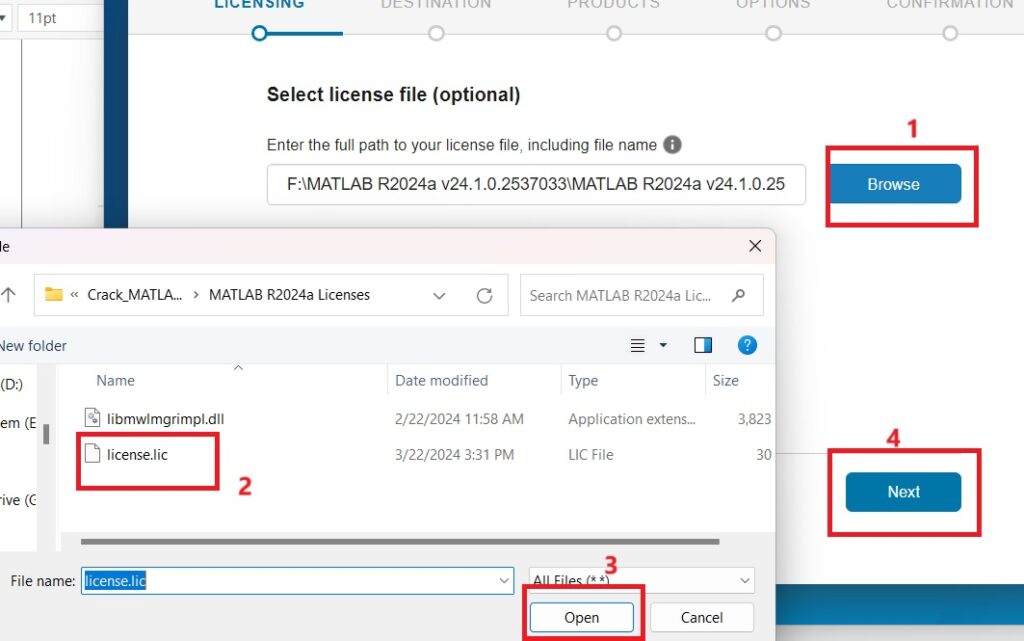
Task: Switch to the DESTINATION wizard step
Action: pyautogui.click(x=436, y=33)
